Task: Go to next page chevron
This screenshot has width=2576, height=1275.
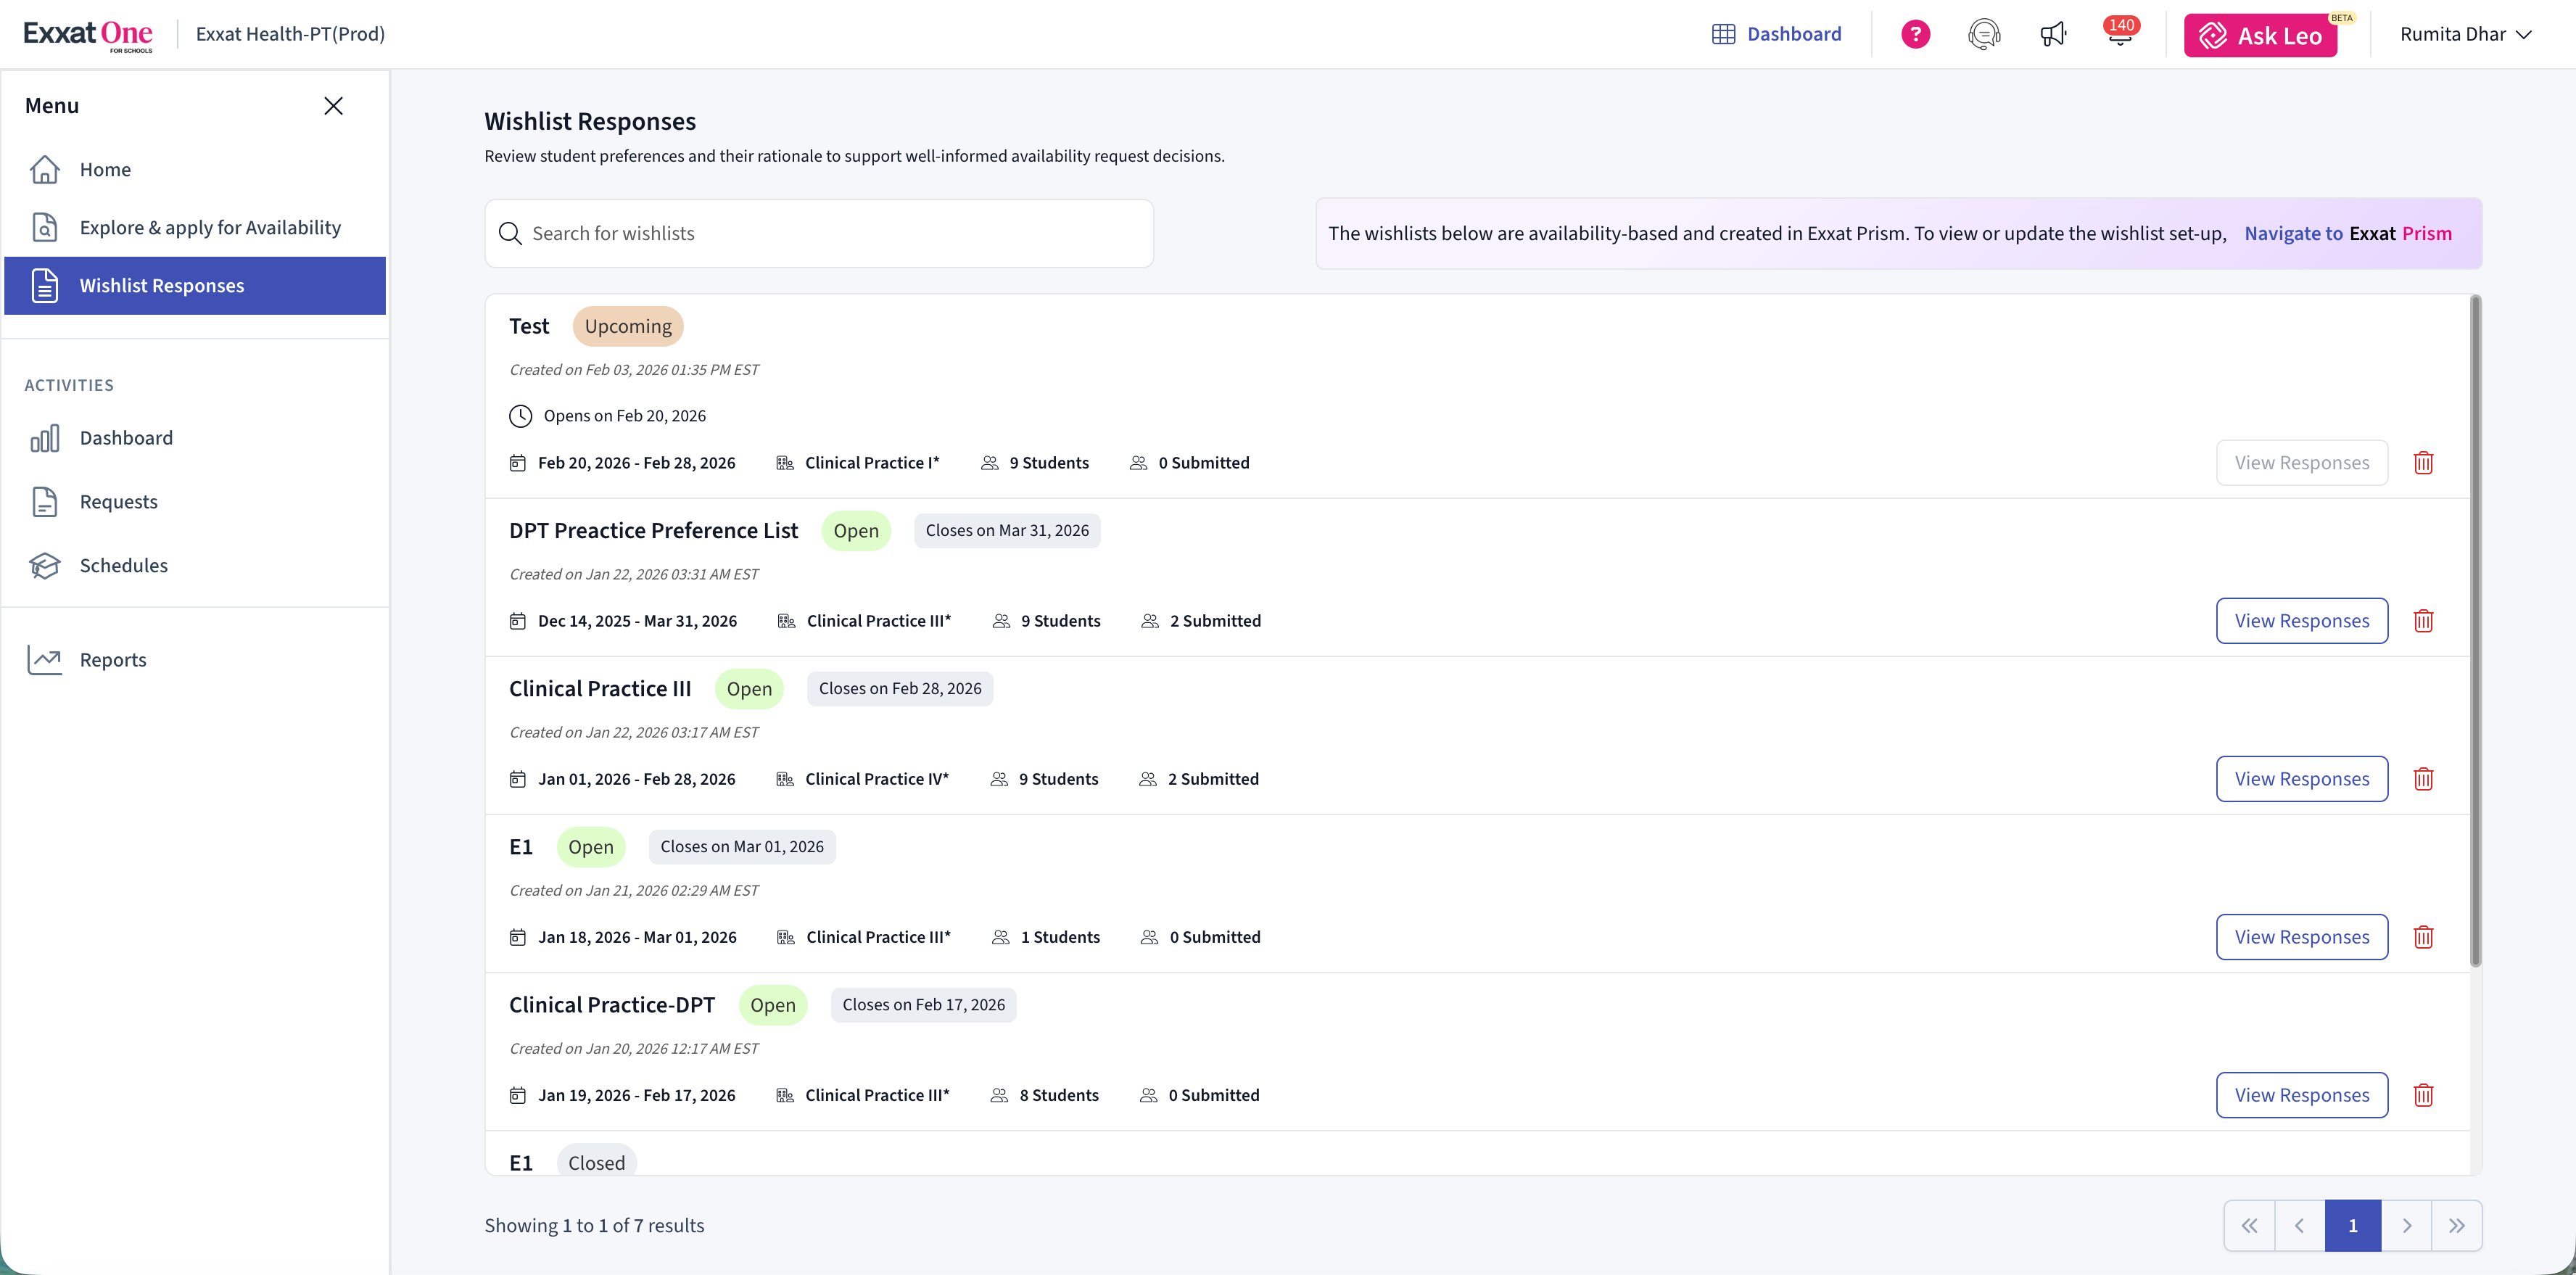Action: 2407,1226
